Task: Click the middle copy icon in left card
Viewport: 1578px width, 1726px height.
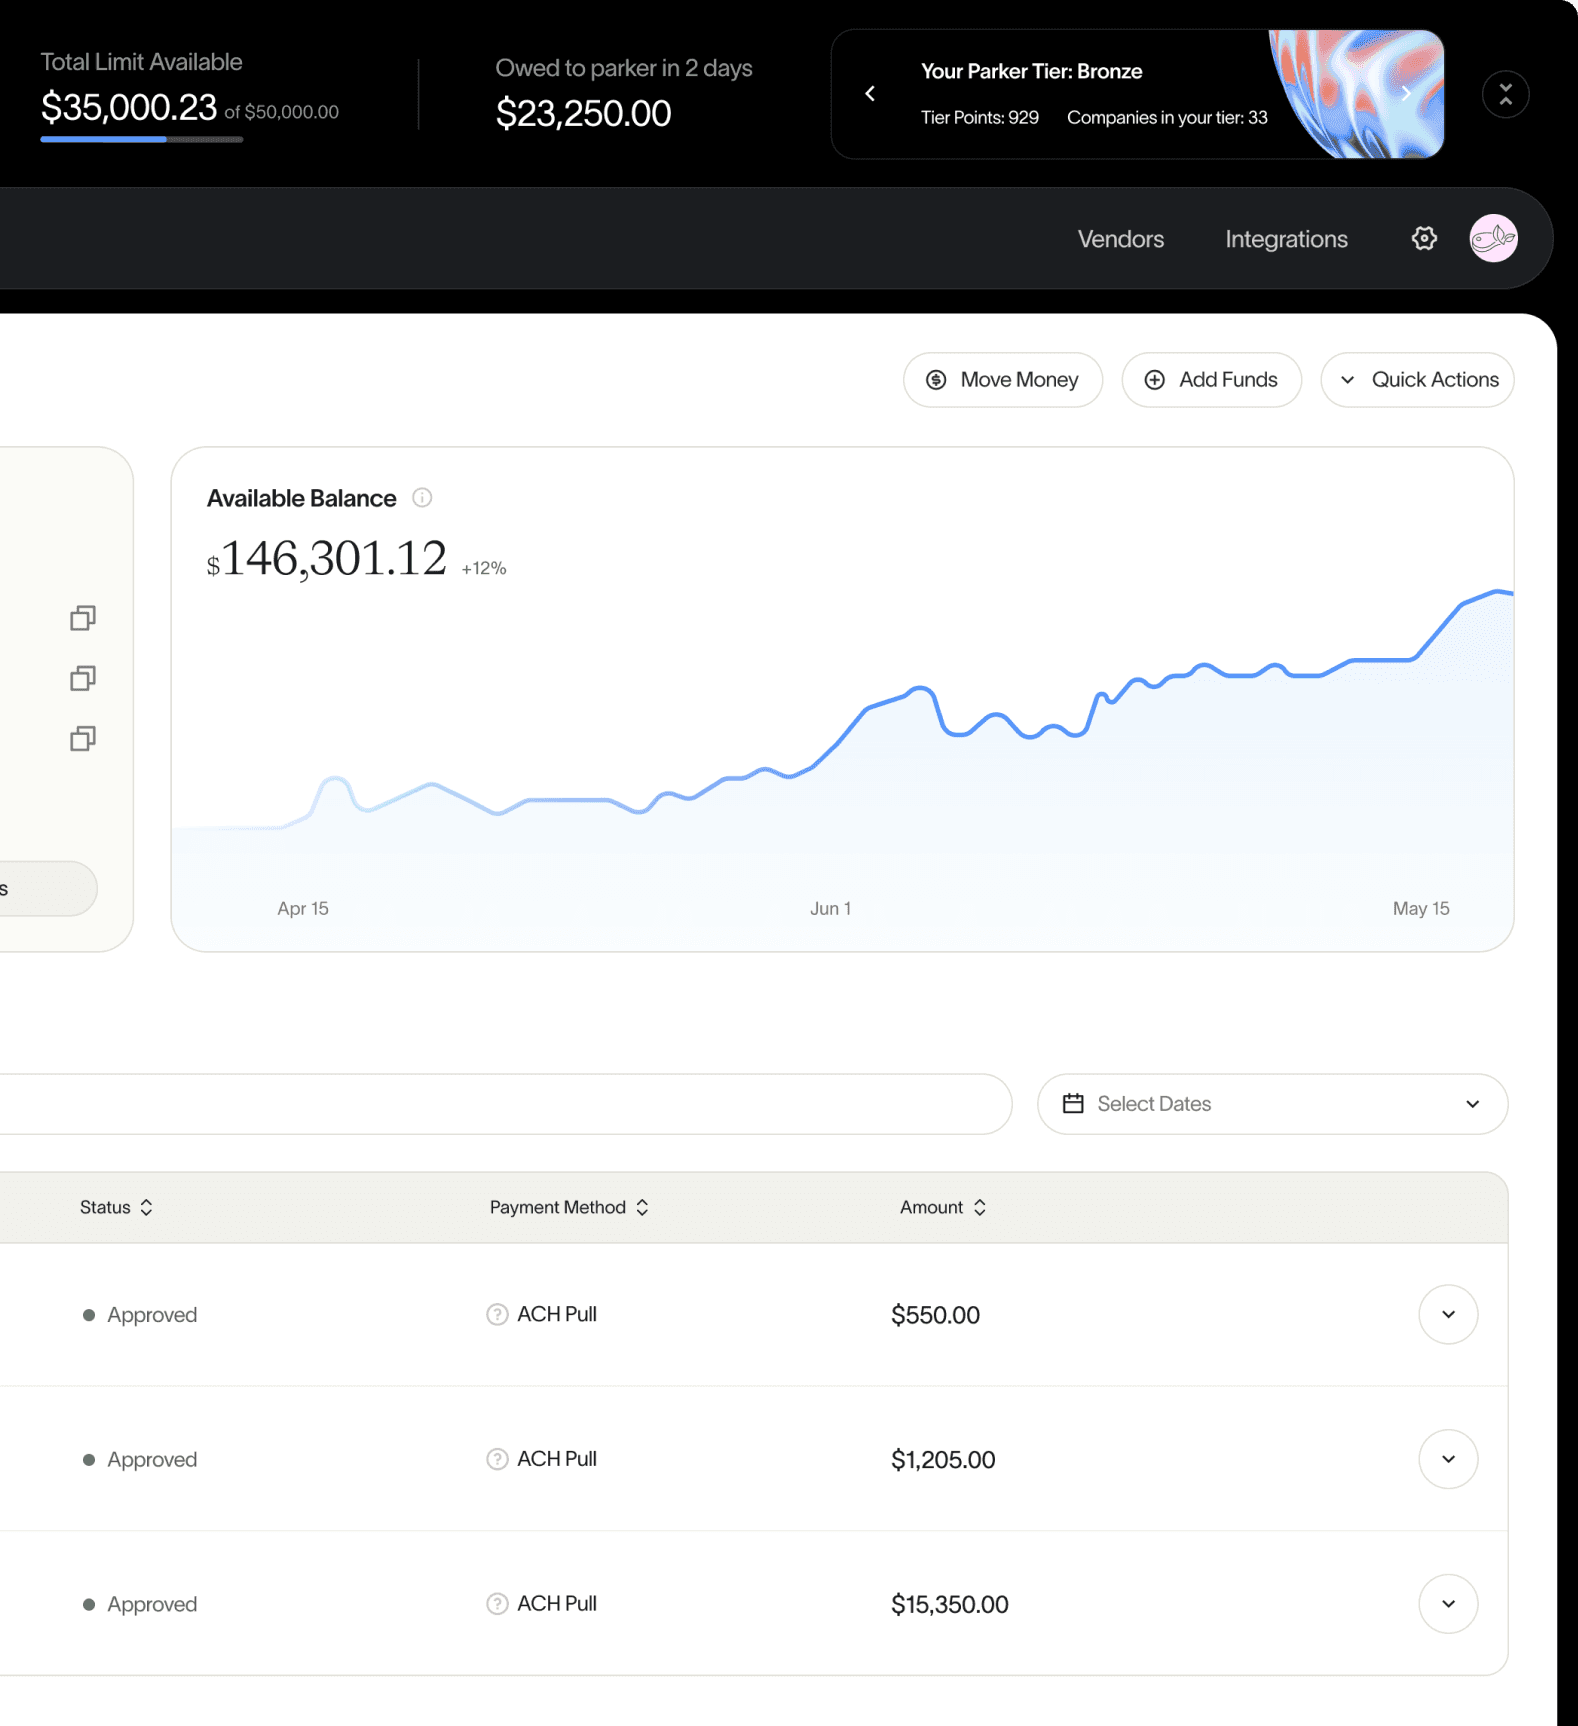Action: point(83,678)
